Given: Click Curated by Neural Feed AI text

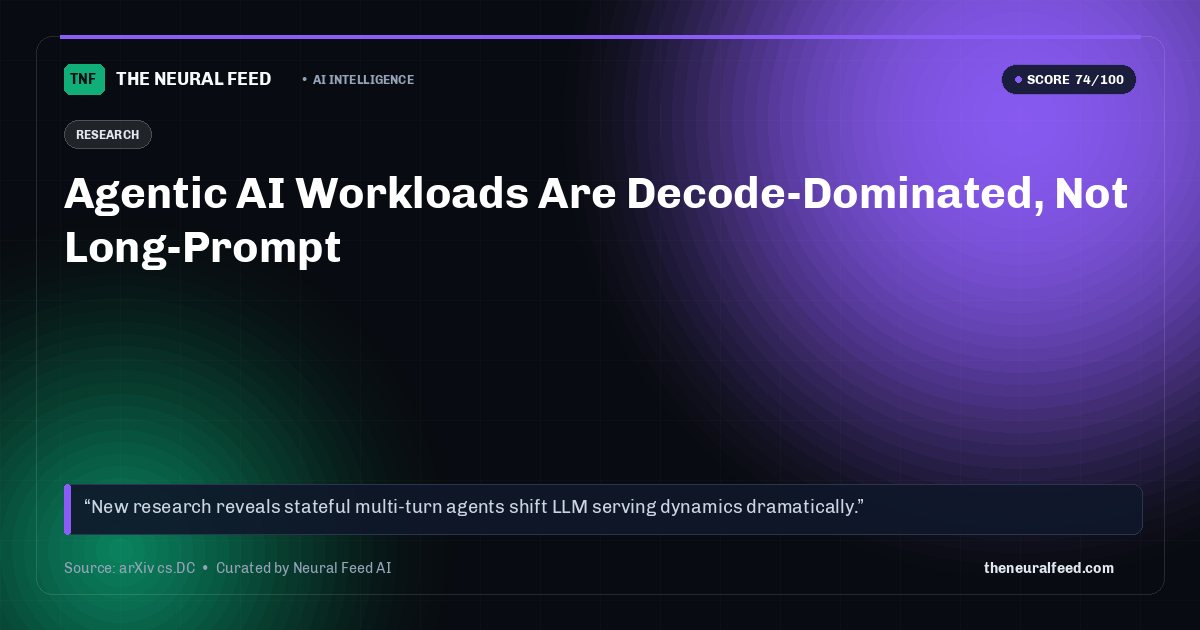Looking at the screenshot, I should click(303, 568).
